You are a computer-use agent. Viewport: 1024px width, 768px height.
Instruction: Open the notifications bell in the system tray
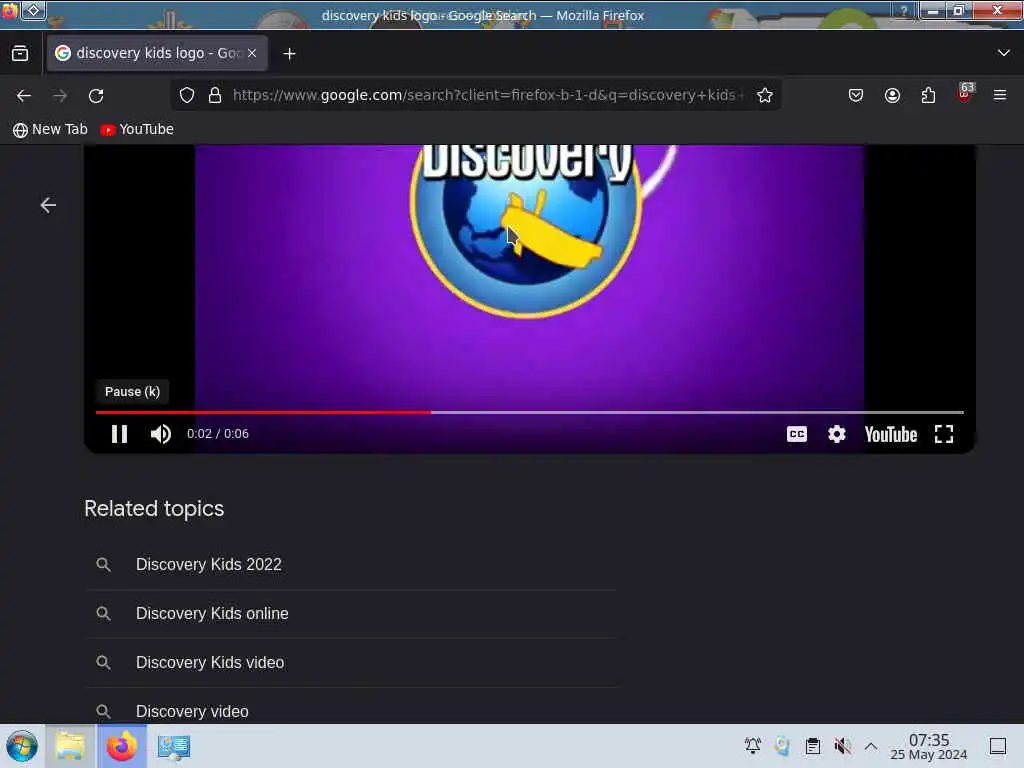pyautogui.click(x=753, y=746)
